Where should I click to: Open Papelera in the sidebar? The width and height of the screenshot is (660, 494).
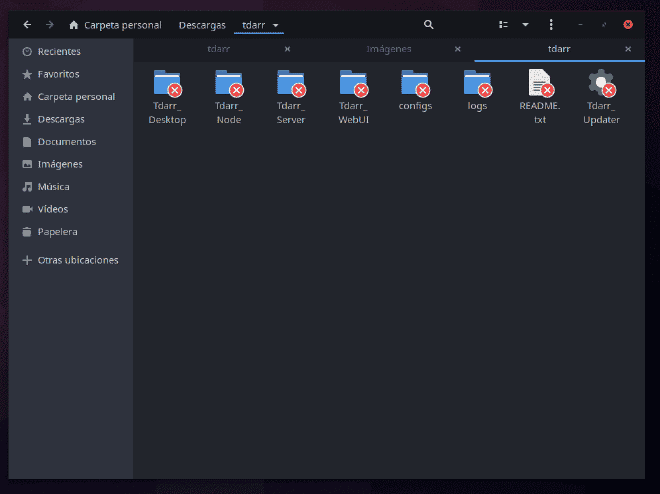[x=71, y=231]
